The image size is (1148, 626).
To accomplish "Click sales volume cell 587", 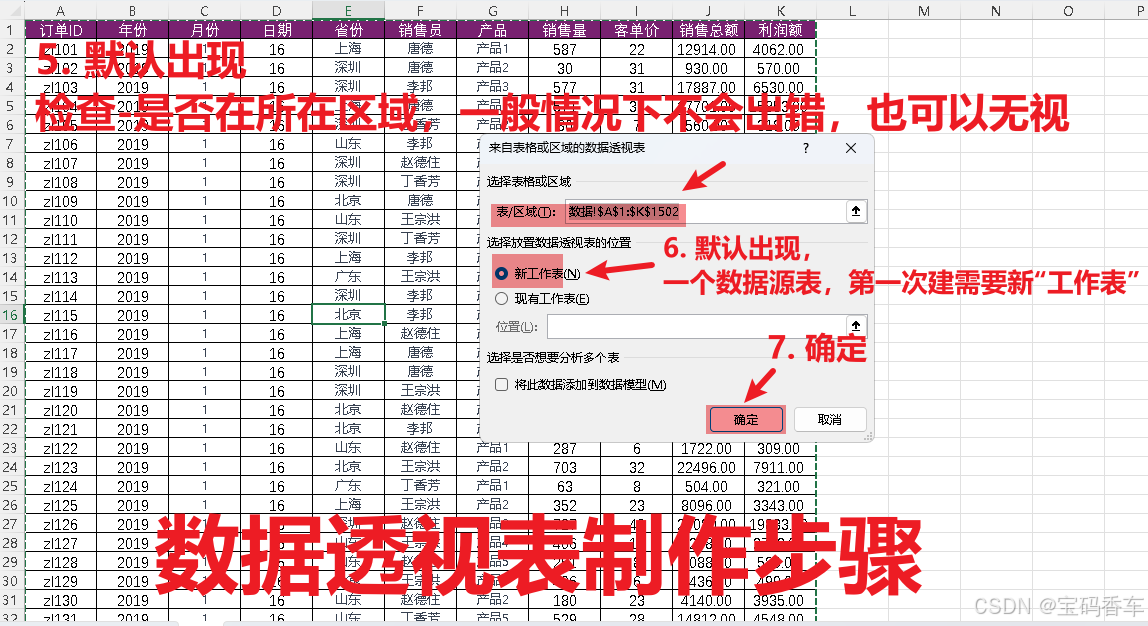I will click(x=564, y=49).
